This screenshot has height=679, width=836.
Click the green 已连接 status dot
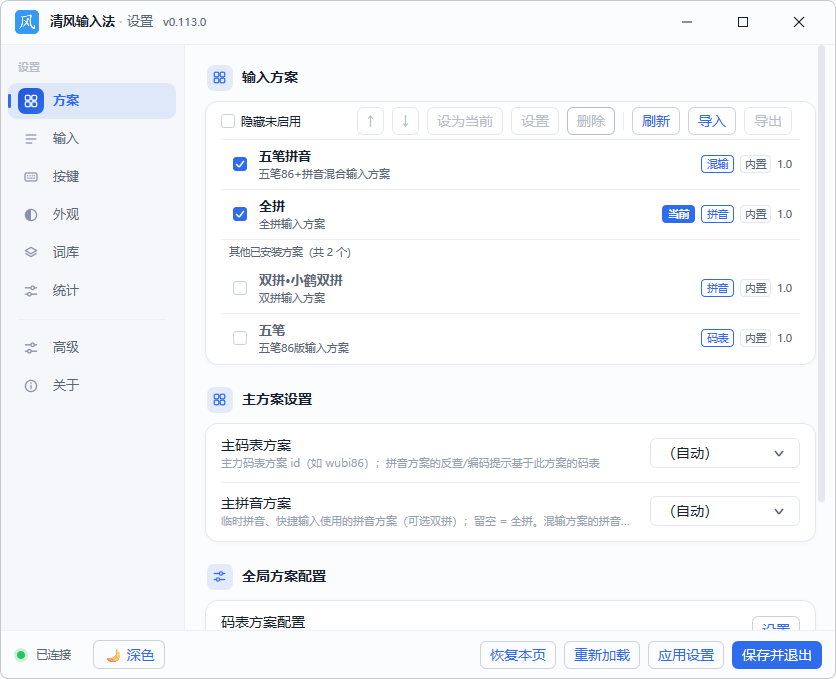tap(21, 654)
